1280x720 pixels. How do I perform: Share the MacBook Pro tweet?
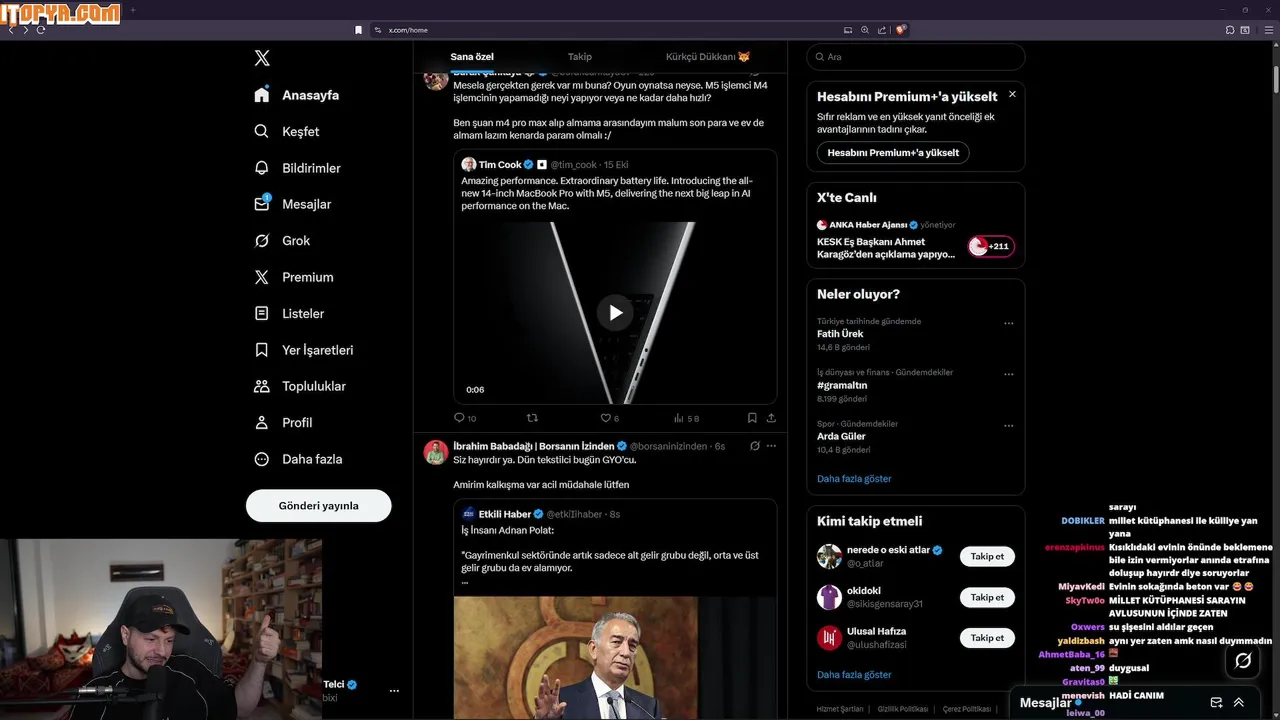coord(771,418)
